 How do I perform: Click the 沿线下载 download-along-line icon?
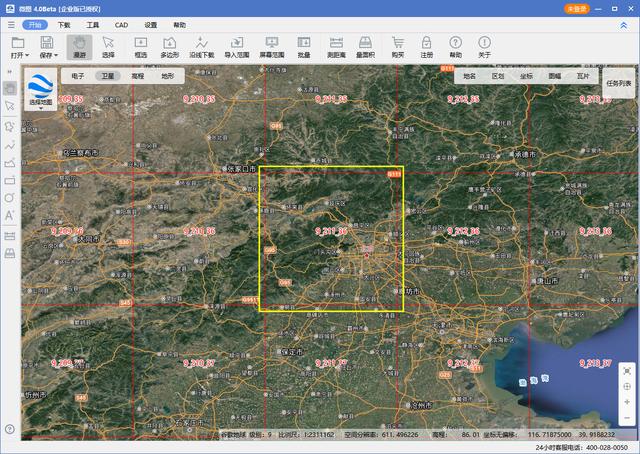tap(203, 46)
